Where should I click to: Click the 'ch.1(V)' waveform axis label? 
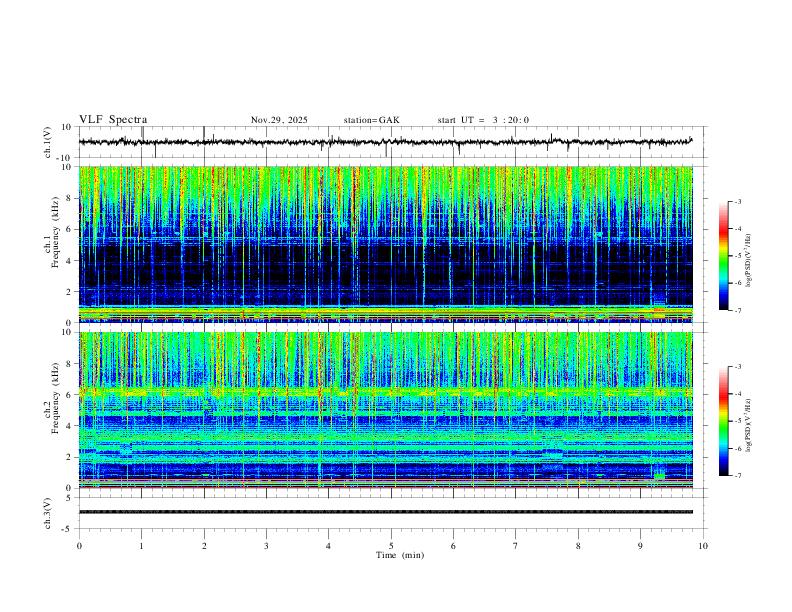pos(48,142)
